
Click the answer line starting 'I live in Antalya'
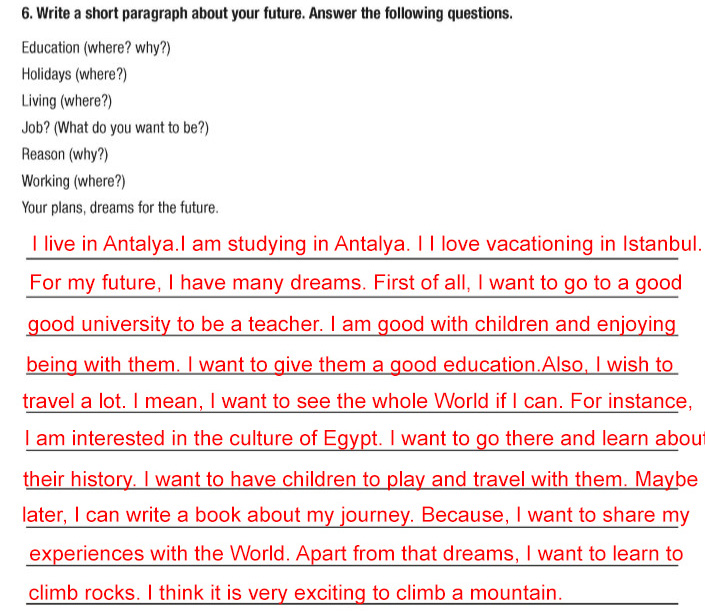point(366,244)
